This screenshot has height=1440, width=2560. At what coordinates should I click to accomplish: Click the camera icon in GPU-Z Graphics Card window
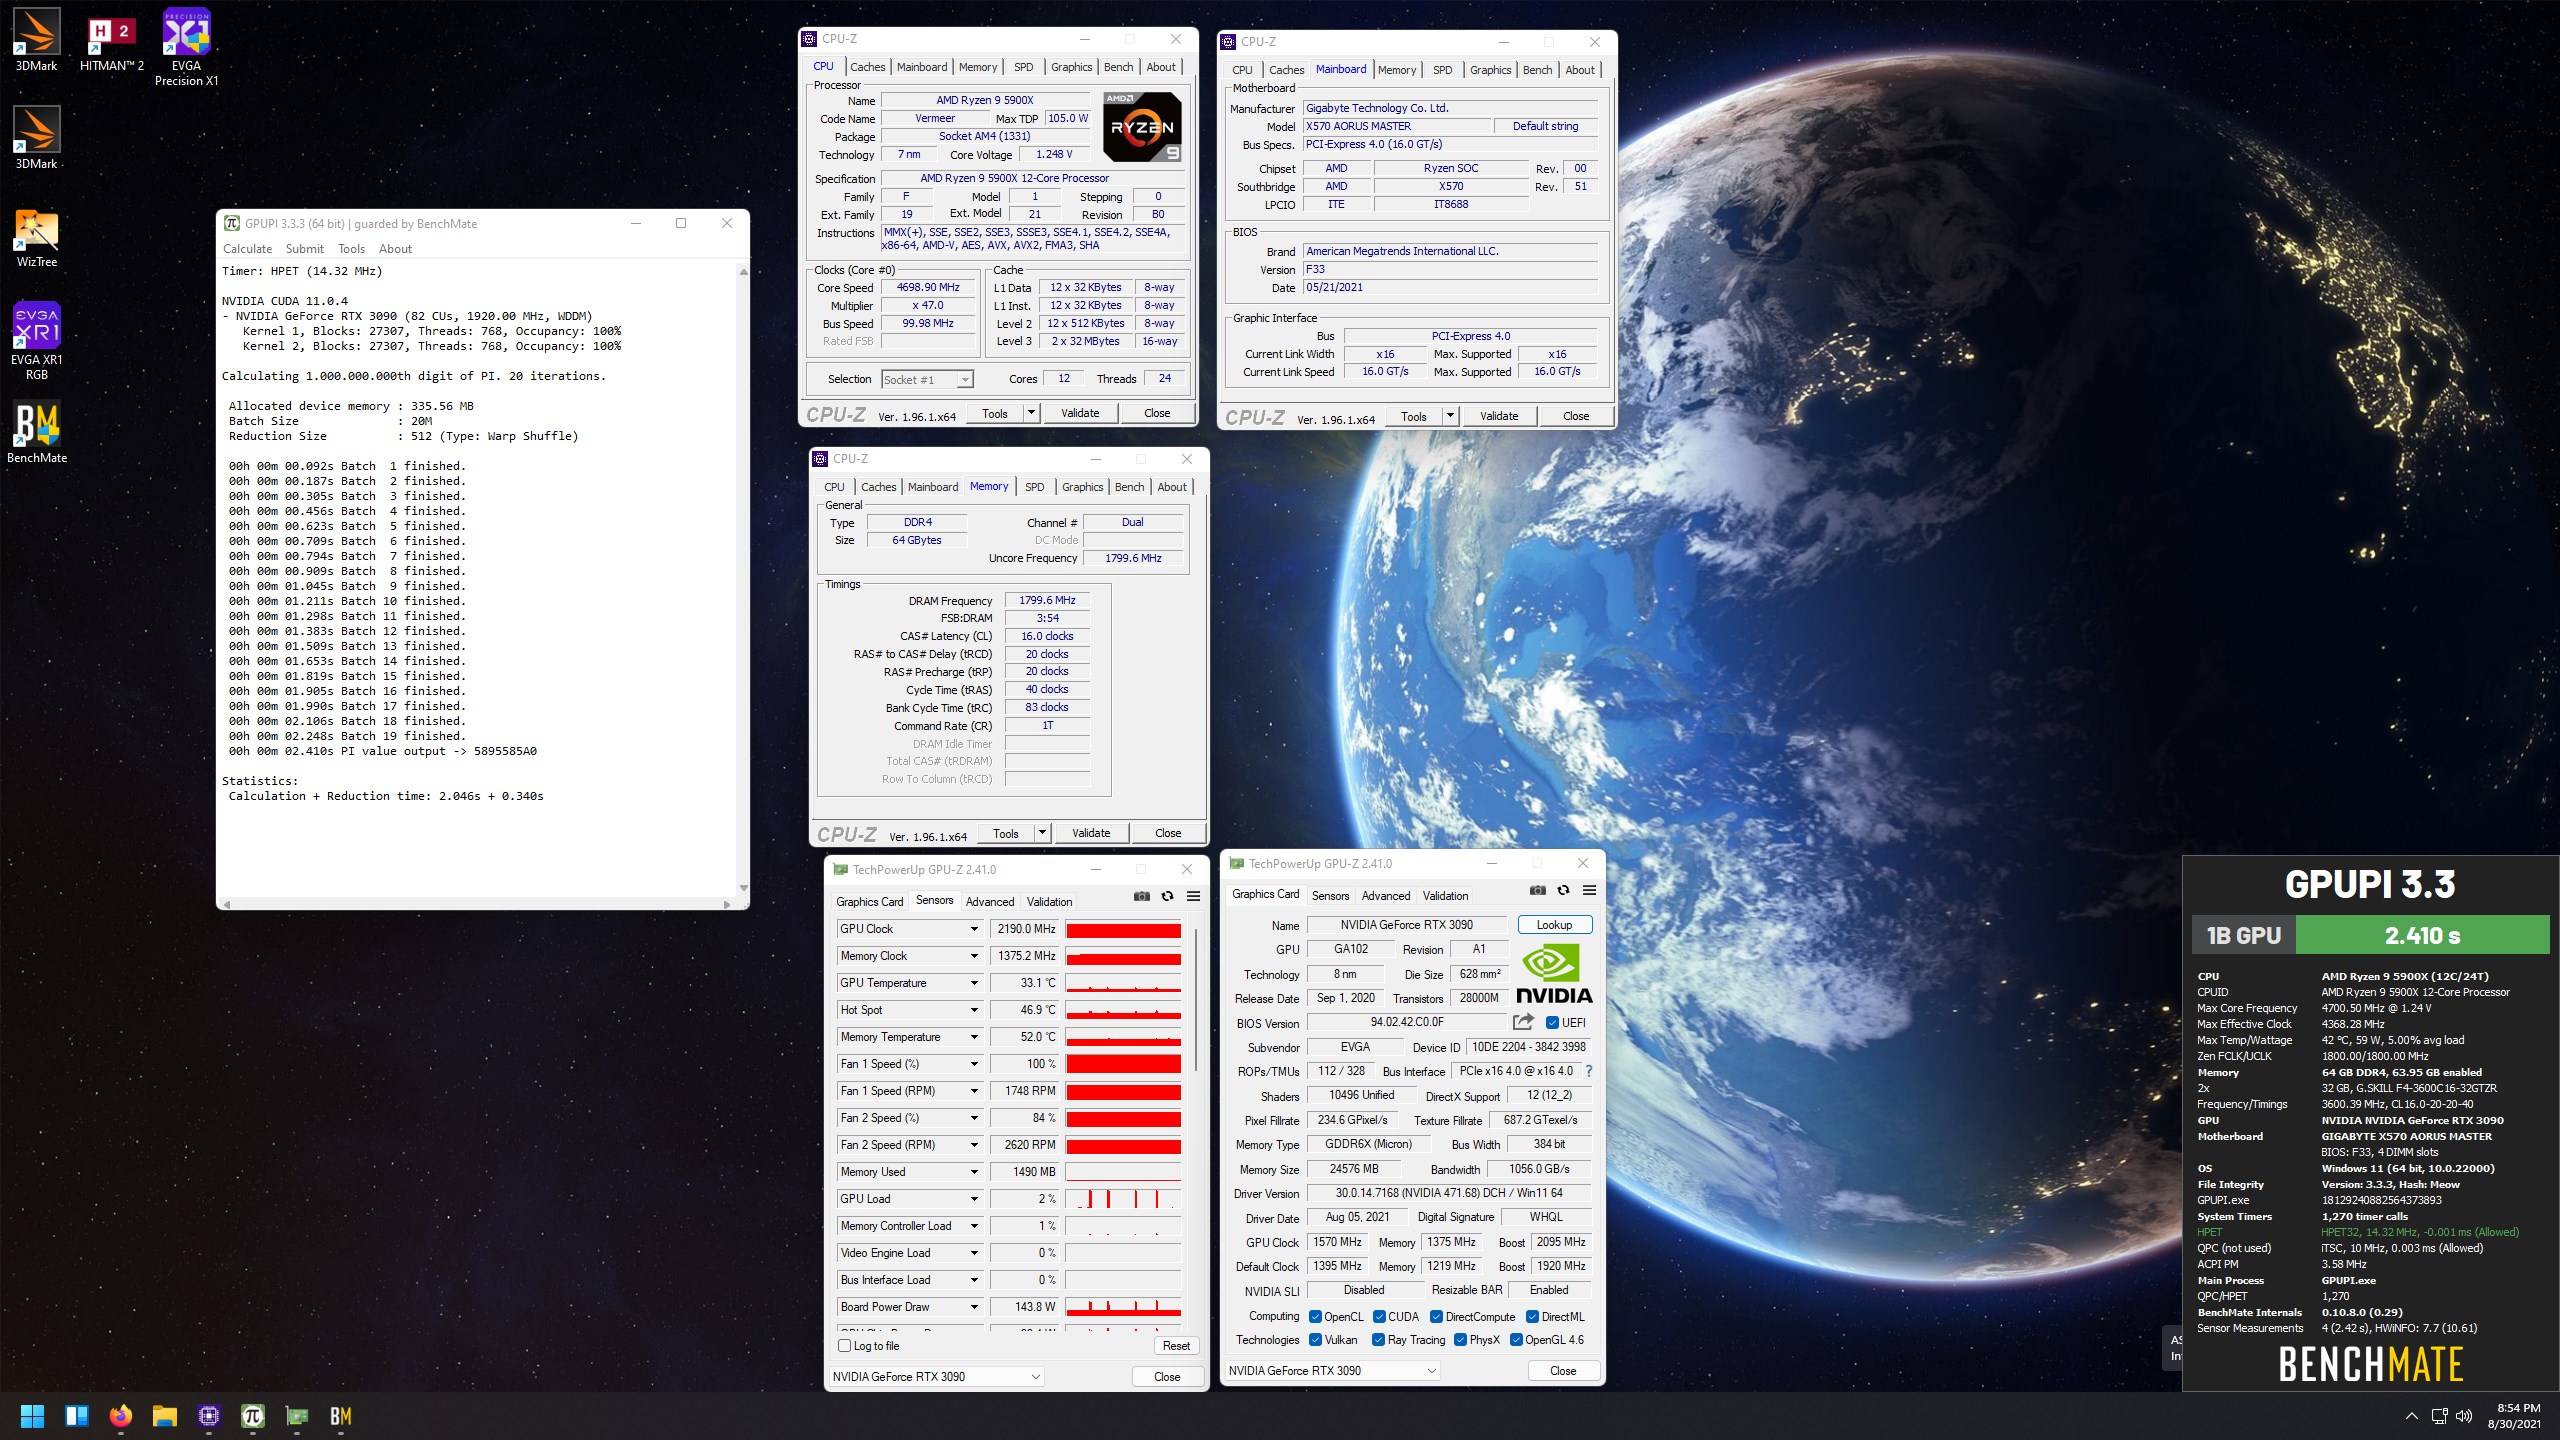pos(1537,890)
